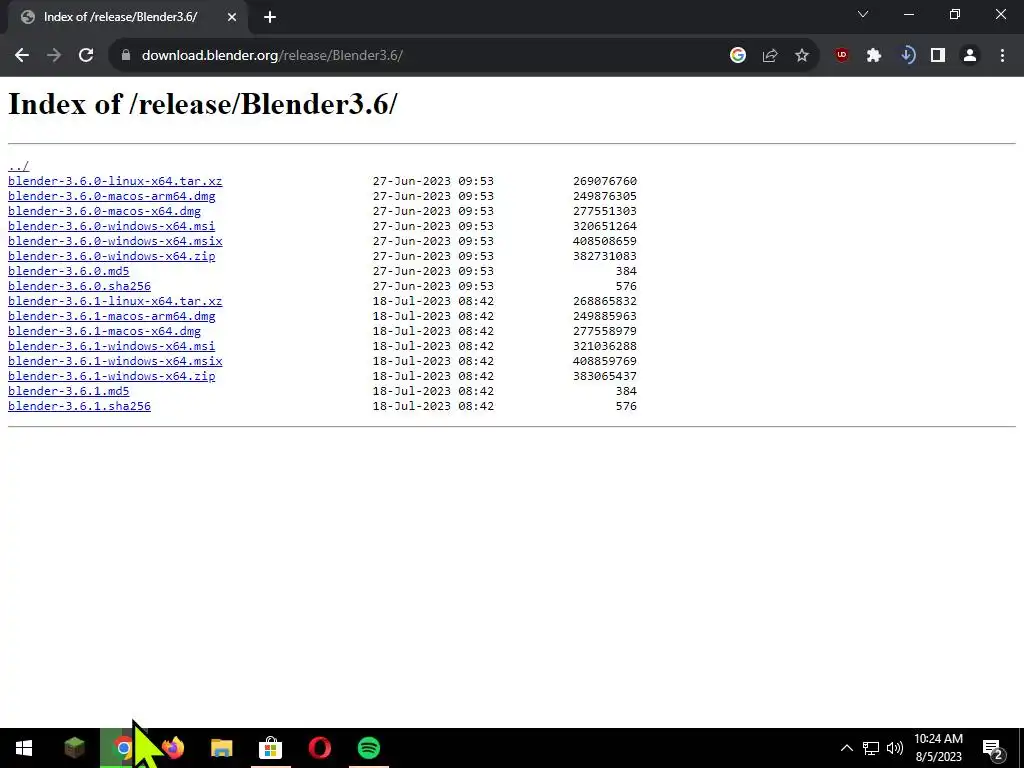Download blender-3.6.0-windows-x64.msi
Viewport: 1024px width, 768px height.
tap(112, 226)
